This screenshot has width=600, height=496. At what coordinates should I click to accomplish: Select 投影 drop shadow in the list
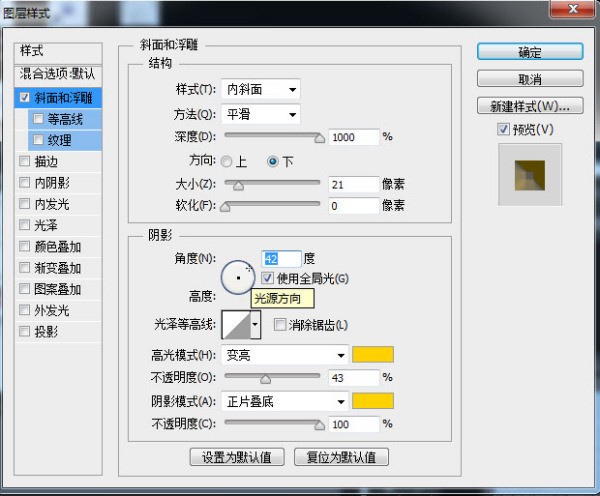46,332
